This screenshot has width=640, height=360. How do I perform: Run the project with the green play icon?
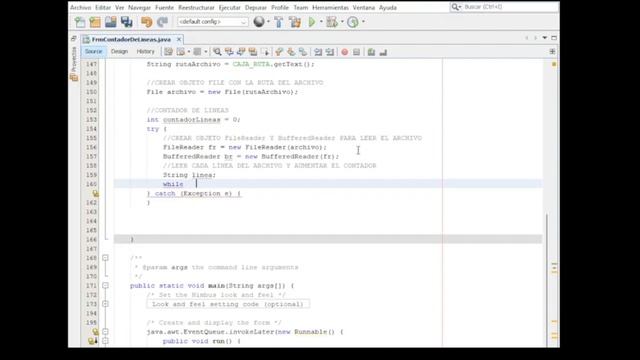click(x=312, y=22)
